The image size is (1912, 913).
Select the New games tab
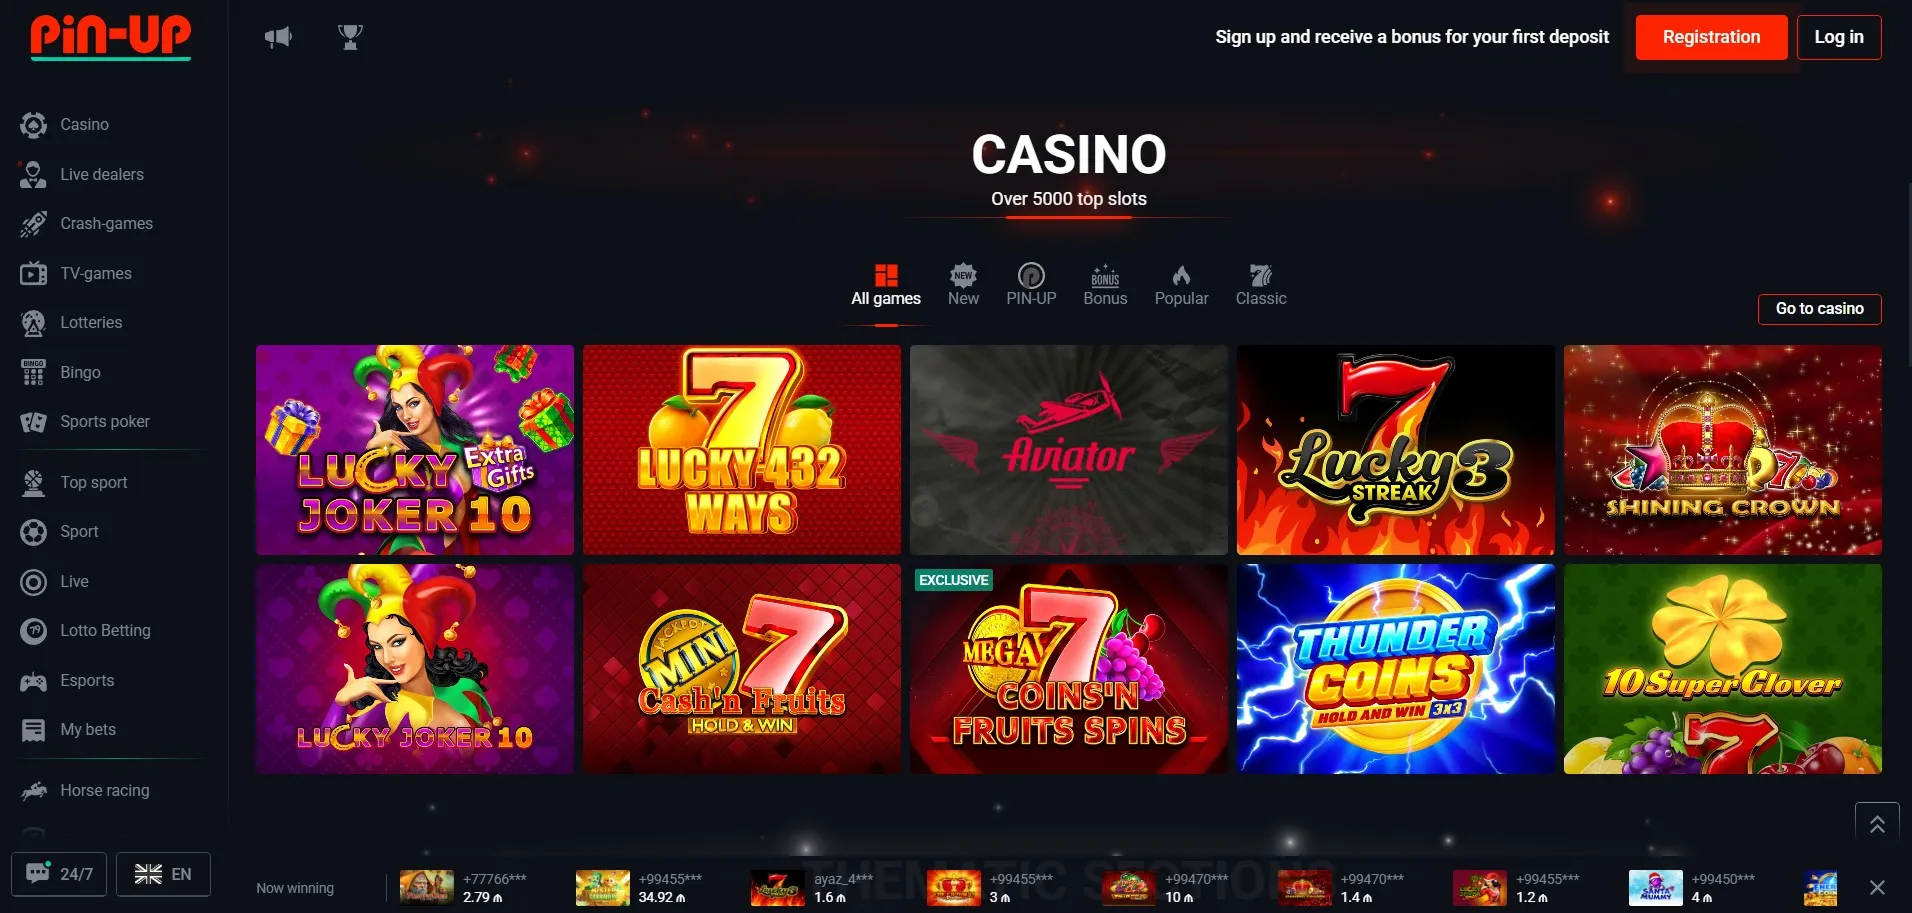[963, 286]
